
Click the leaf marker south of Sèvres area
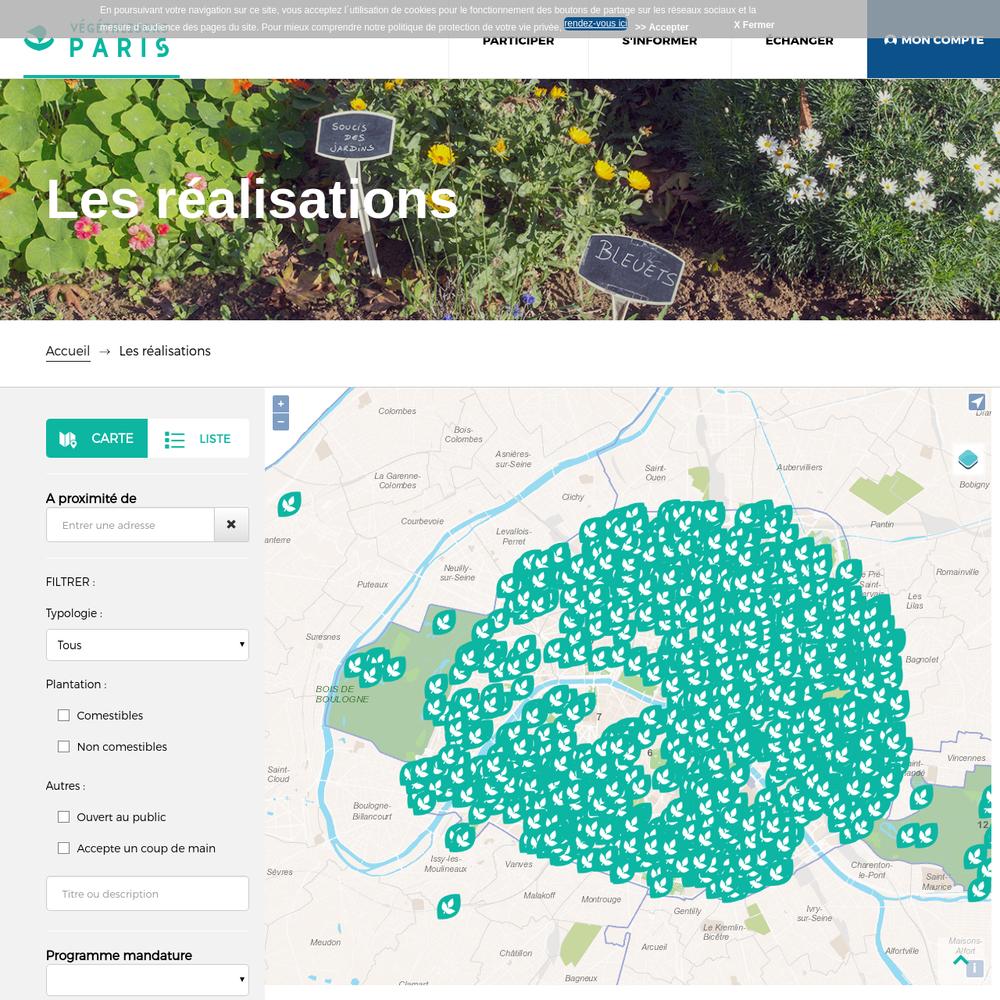click(448, 906)
